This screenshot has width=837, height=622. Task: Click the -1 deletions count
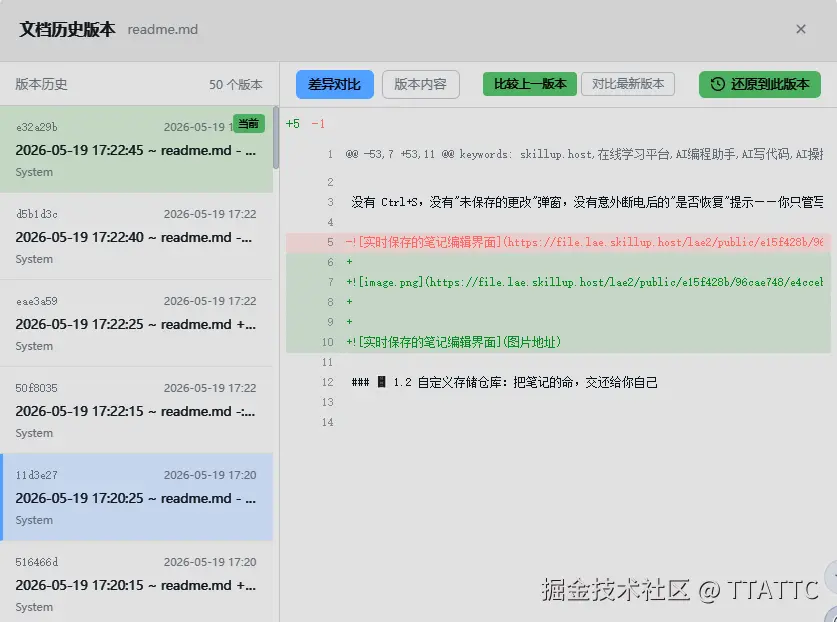coord(318,124)
